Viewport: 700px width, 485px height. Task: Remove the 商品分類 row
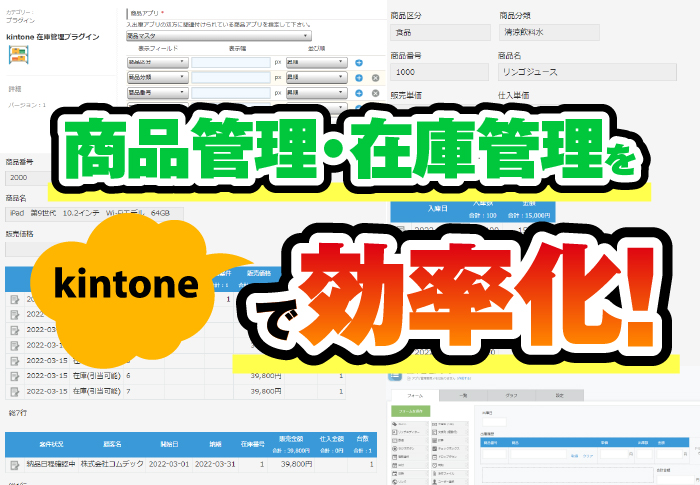point(375,78)
